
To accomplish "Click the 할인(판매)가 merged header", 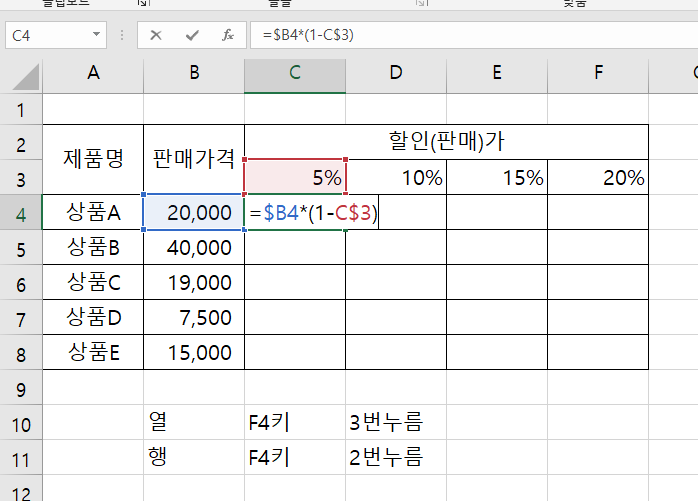I will click(x=446, y=142).
